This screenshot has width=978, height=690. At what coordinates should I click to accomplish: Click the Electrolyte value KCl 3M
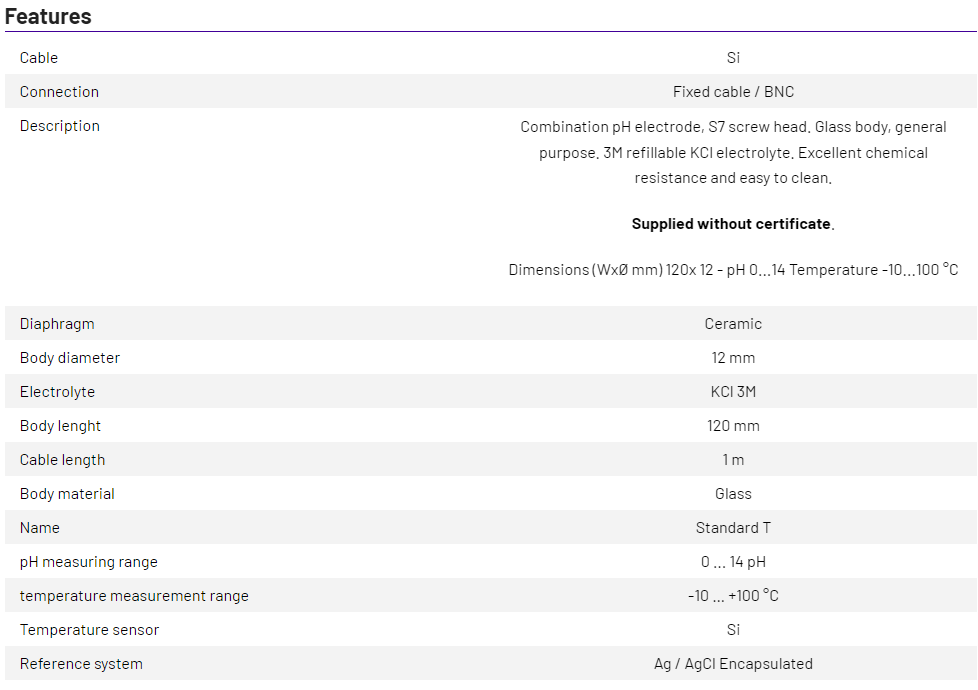click(x=733, y=392)
